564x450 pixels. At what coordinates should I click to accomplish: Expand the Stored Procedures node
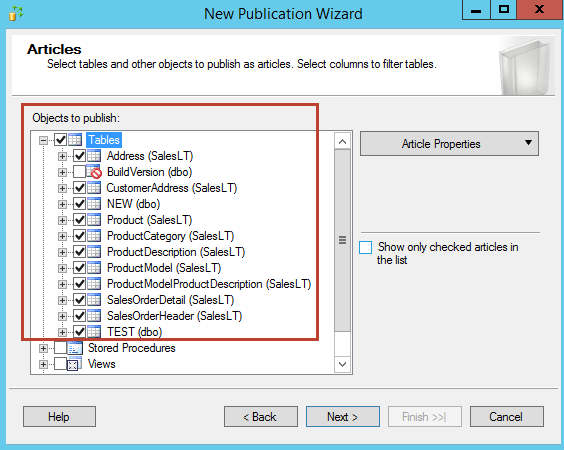(44, 348)
